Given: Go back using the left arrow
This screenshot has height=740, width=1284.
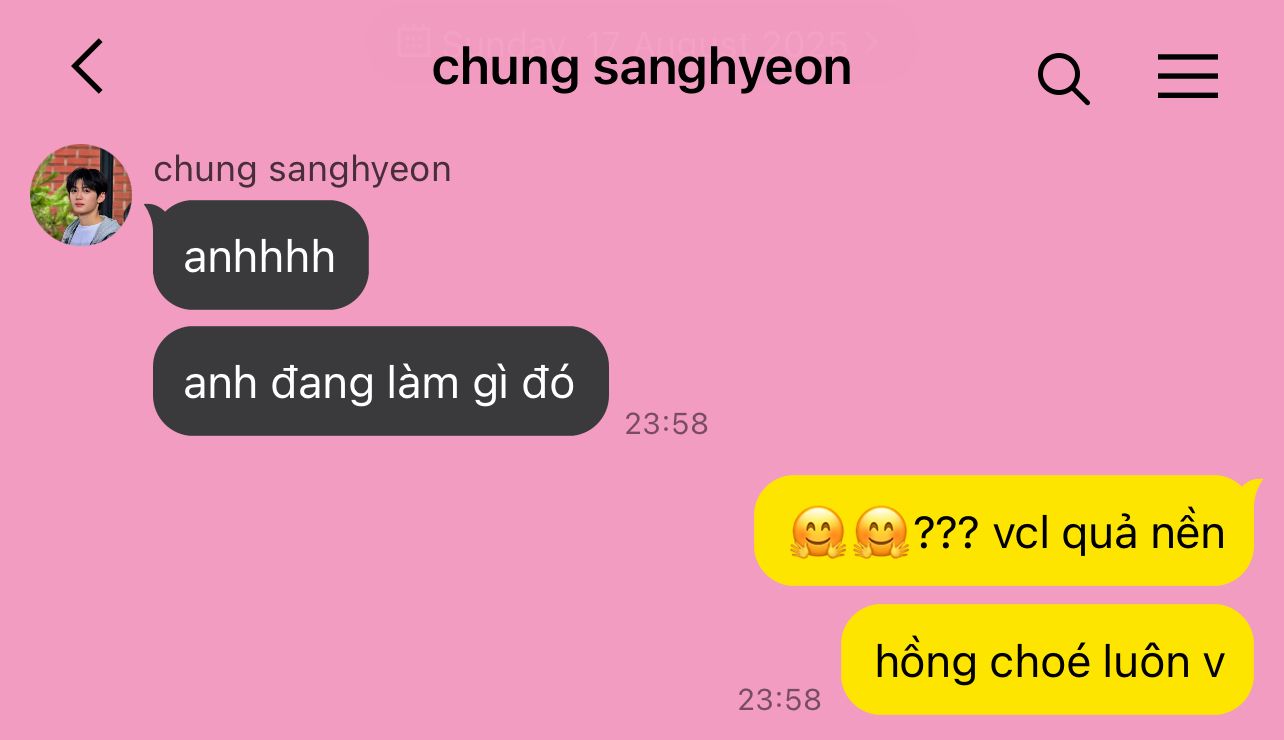Looking at the screenshot, I should pos(87,67).
